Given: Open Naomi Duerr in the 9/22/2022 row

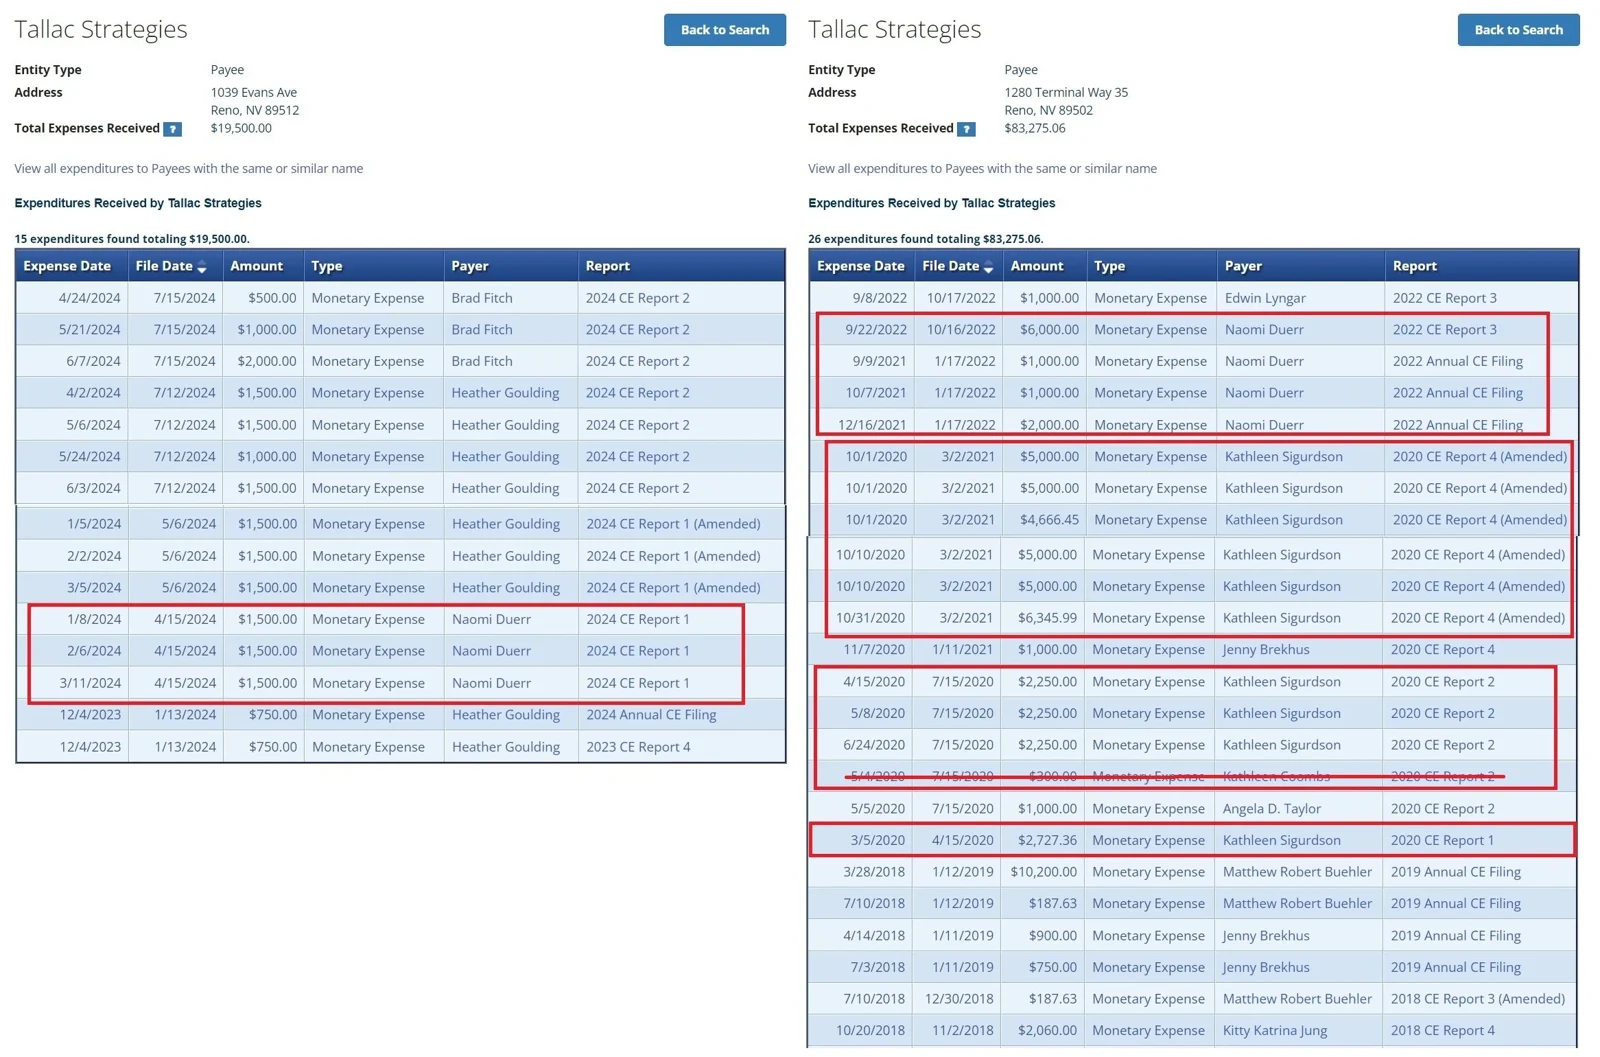Looking at the screenshot, I should [x=1264, y=330].
